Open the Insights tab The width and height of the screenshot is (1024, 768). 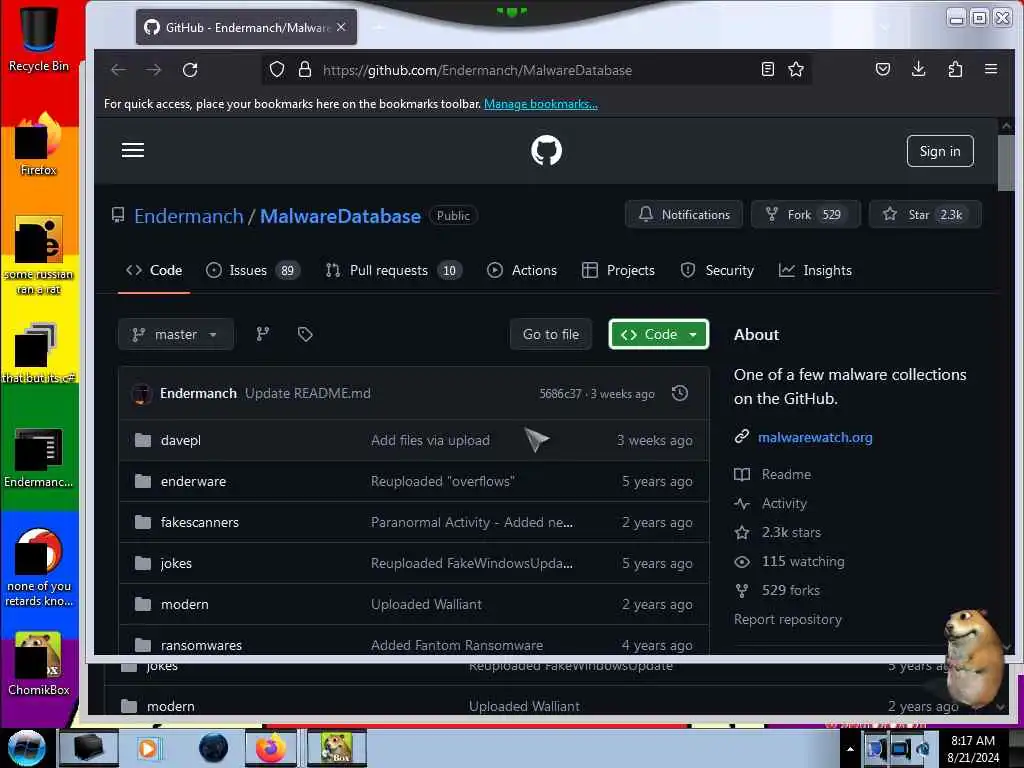[x=815, y=270]
